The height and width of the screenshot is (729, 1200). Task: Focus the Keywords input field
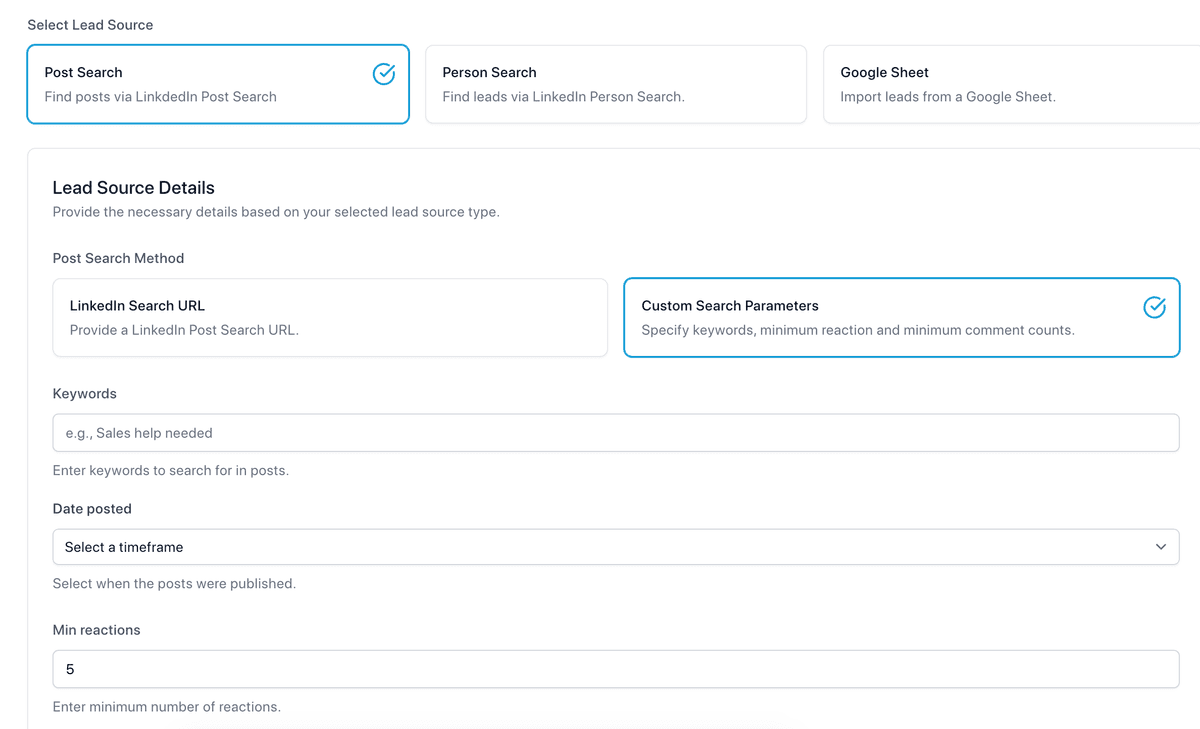tap(616, 433)
